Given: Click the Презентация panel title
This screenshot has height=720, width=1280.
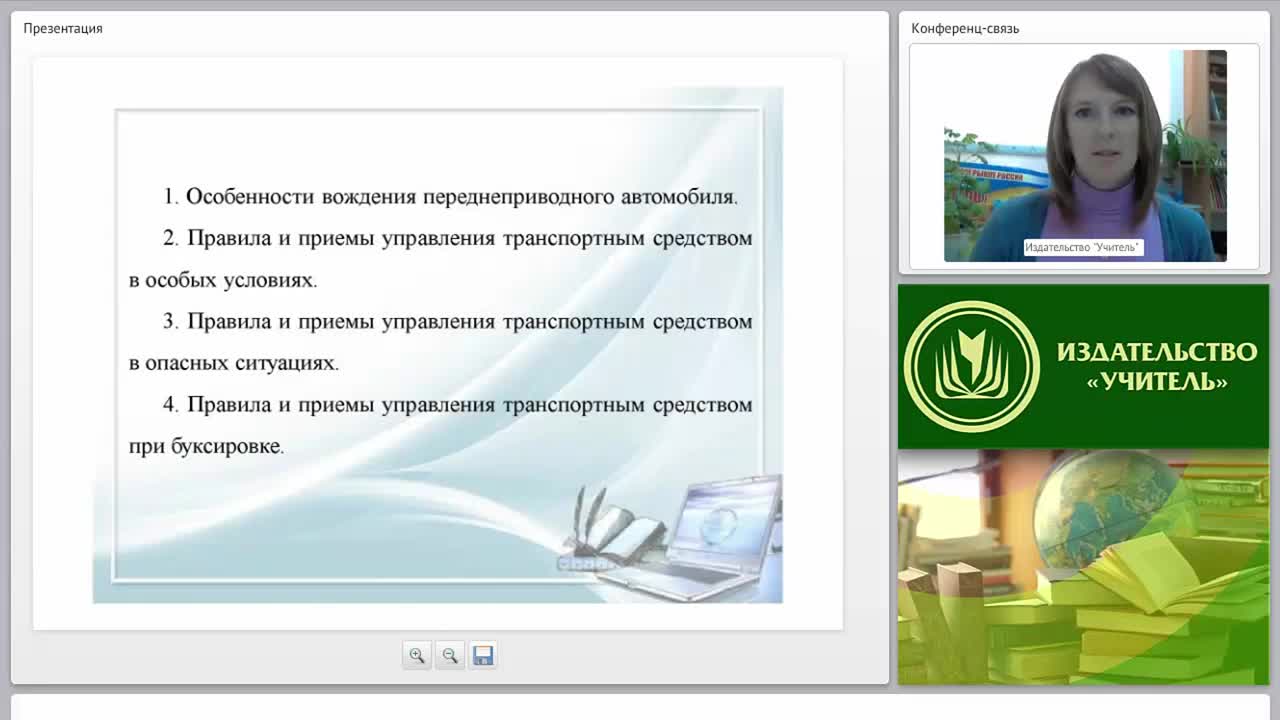Looking at the screenshot, I should pyautogui.click(x=63, y=28).
